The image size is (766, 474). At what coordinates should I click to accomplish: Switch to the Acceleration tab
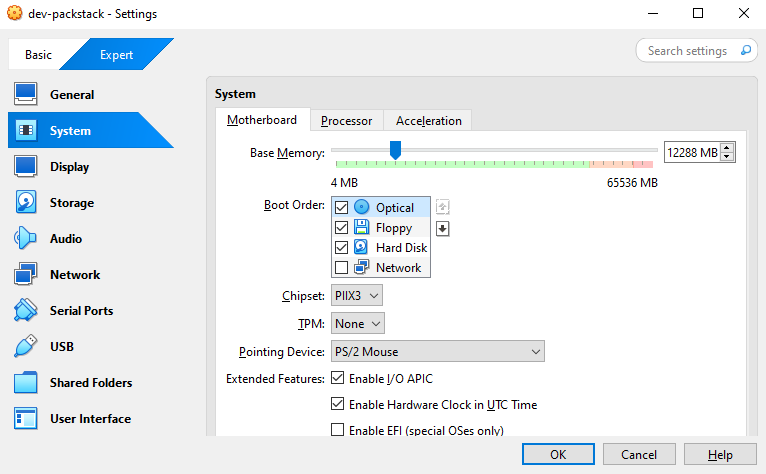[x=428, y=121]
